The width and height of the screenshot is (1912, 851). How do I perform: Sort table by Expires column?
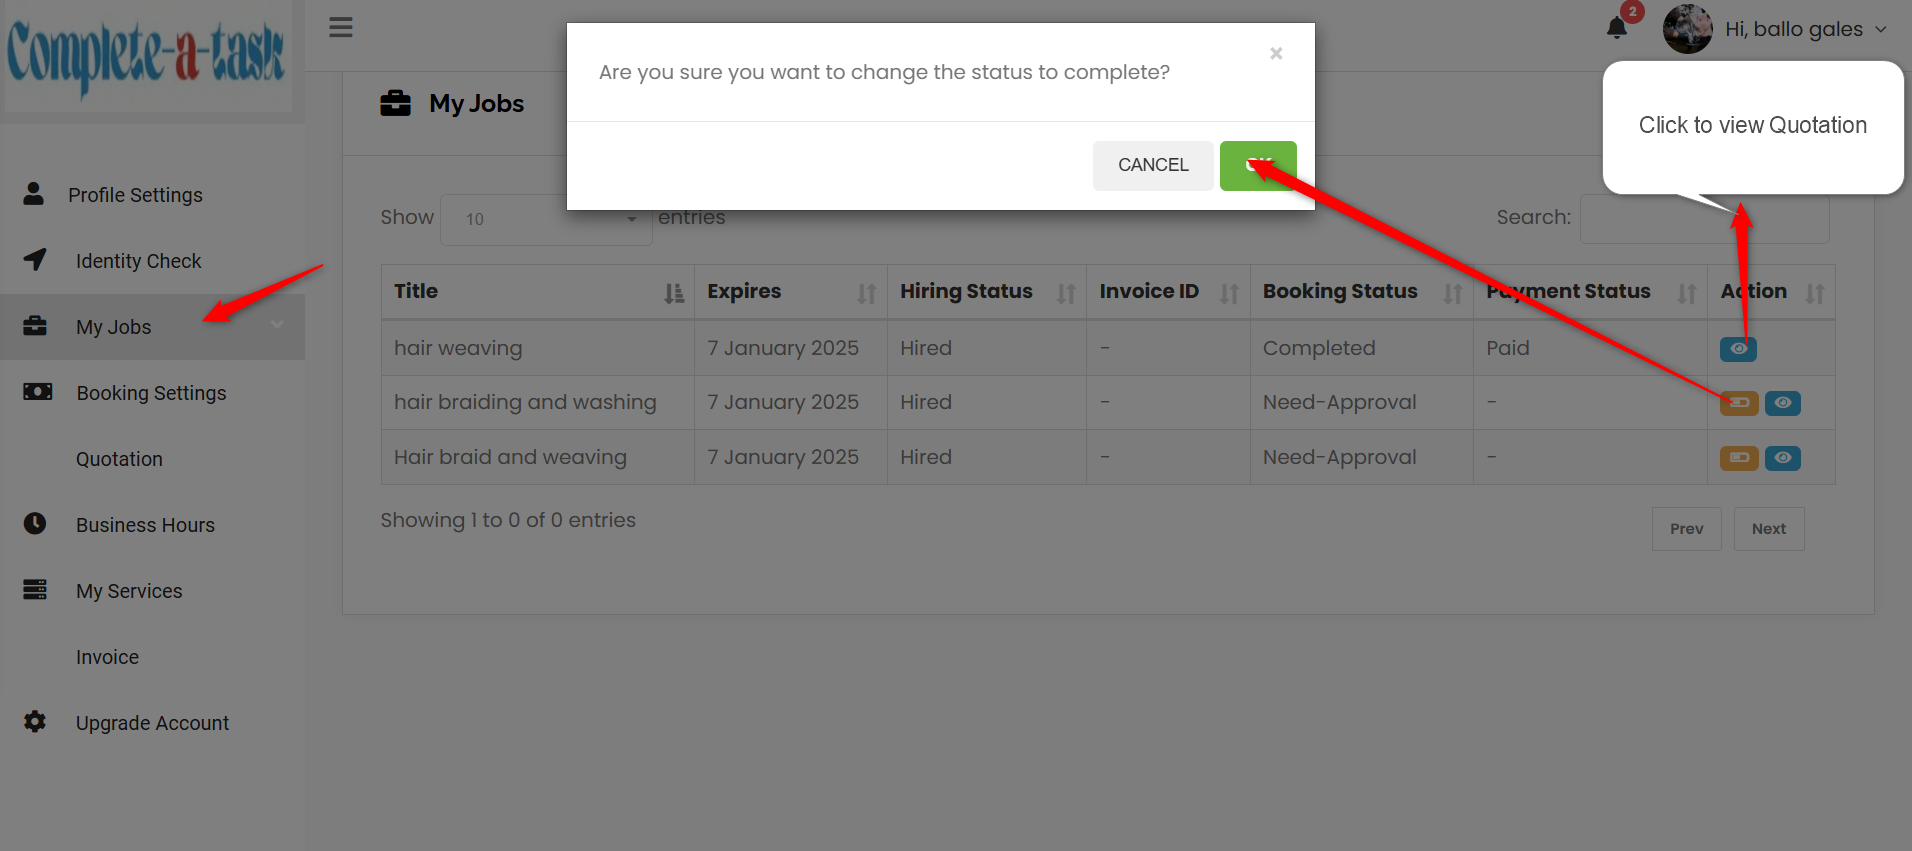(x=791, y=292)
